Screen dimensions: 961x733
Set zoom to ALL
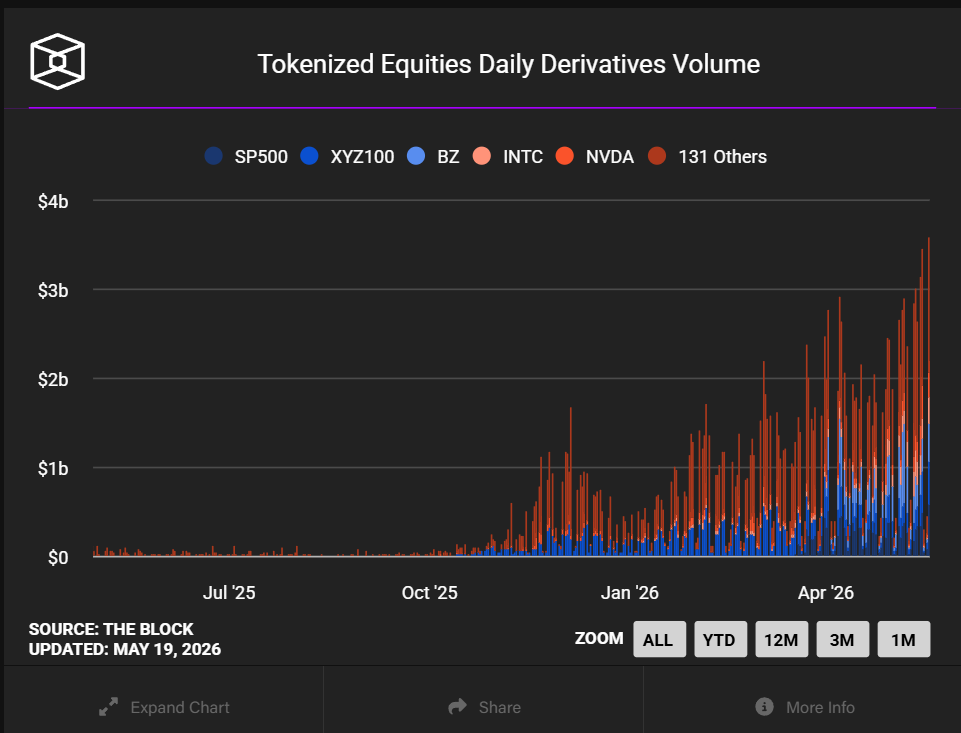659,639
